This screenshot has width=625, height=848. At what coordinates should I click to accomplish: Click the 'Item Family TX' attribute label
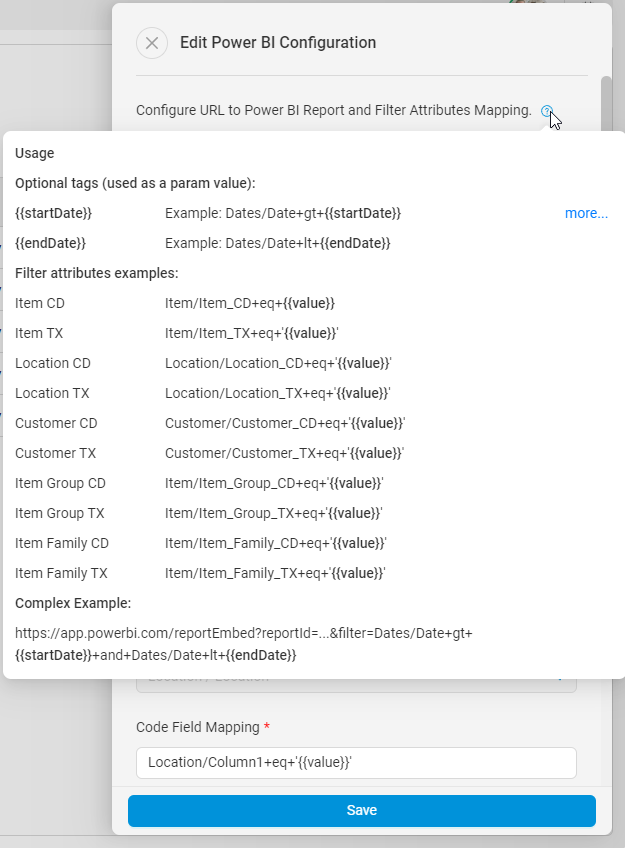[x=61, y=573]
